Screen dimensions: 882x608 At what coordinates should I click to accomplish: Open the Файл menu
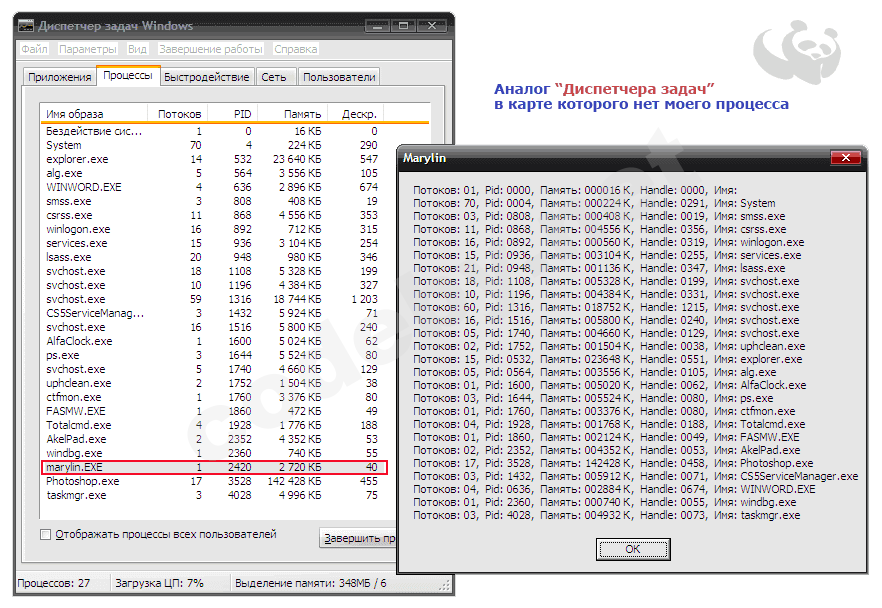(x=33, y=49)
